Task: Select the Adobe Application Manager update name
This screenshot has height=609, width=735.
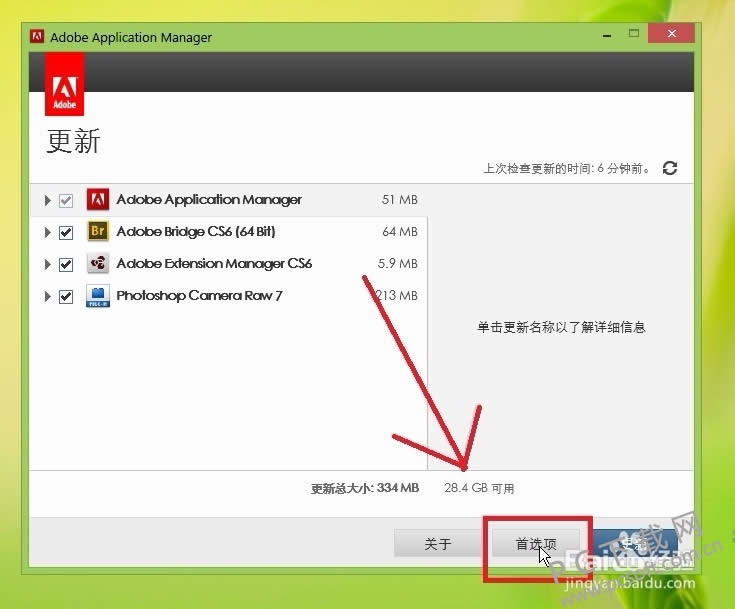Action: pyautogui.click(x=209, y=200)
